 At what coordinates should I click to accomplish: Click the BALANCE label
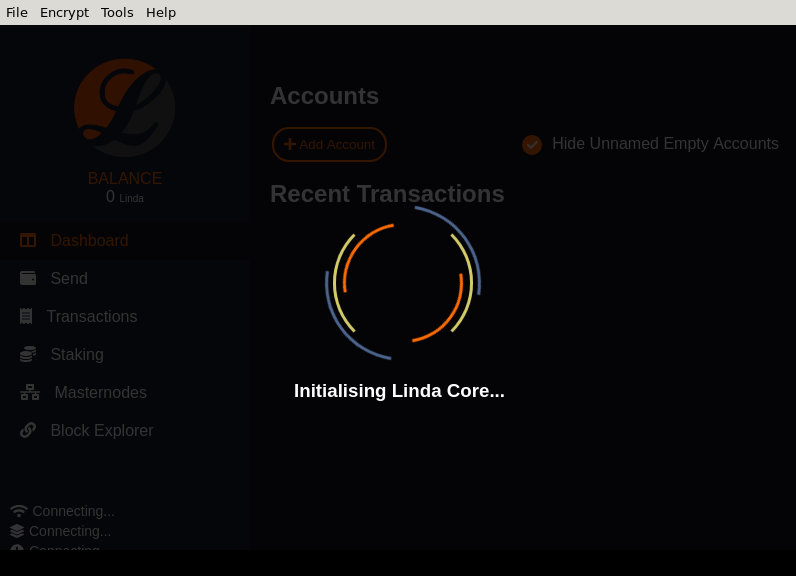pos(125,178)
